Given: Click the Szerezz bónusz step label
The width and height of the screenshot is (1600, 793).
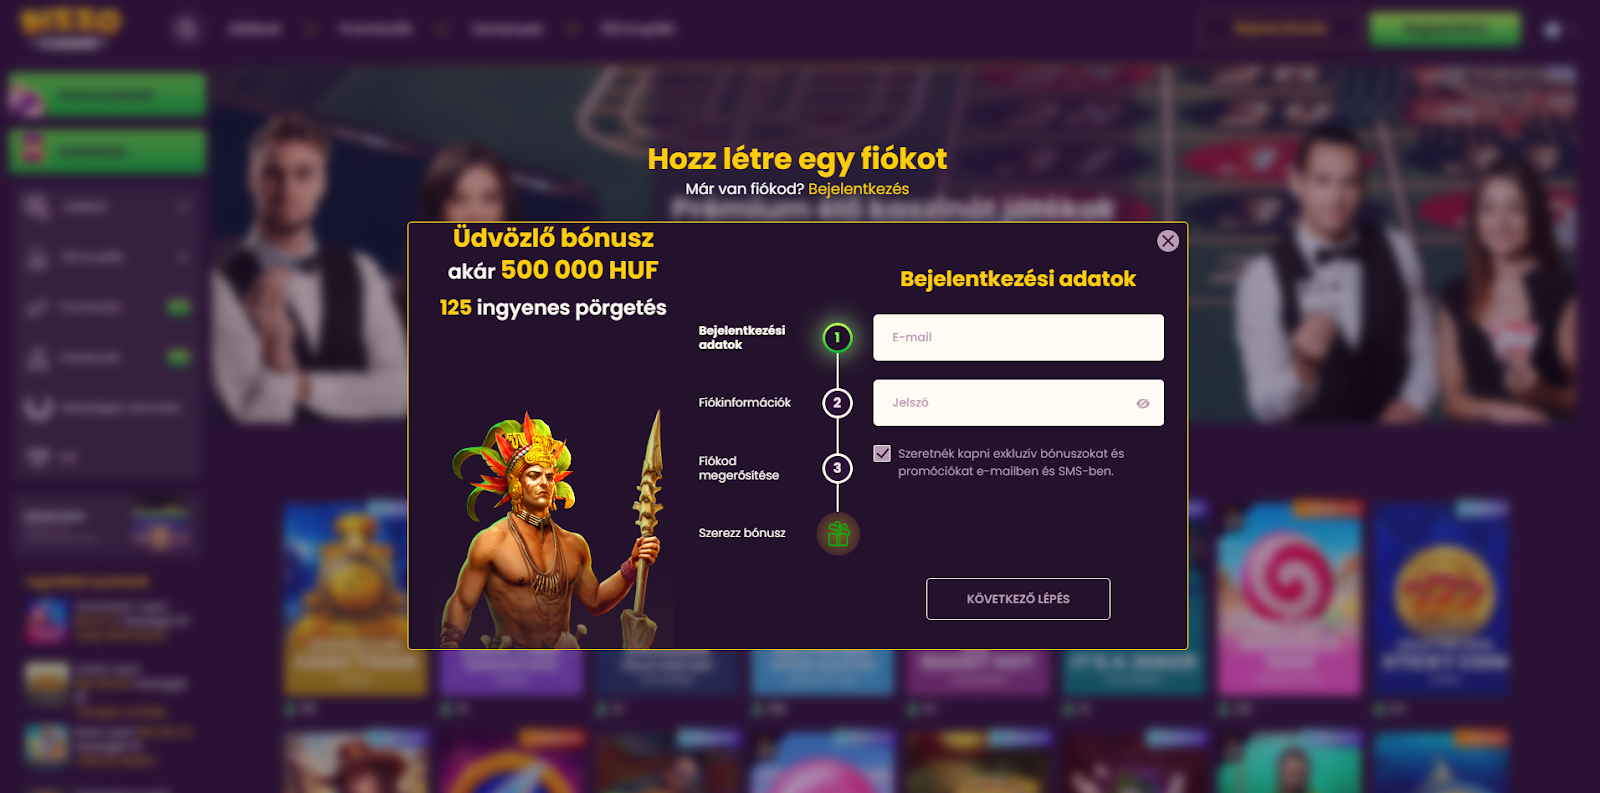Looking at the screenshot, I should click(x=742, y=533).
